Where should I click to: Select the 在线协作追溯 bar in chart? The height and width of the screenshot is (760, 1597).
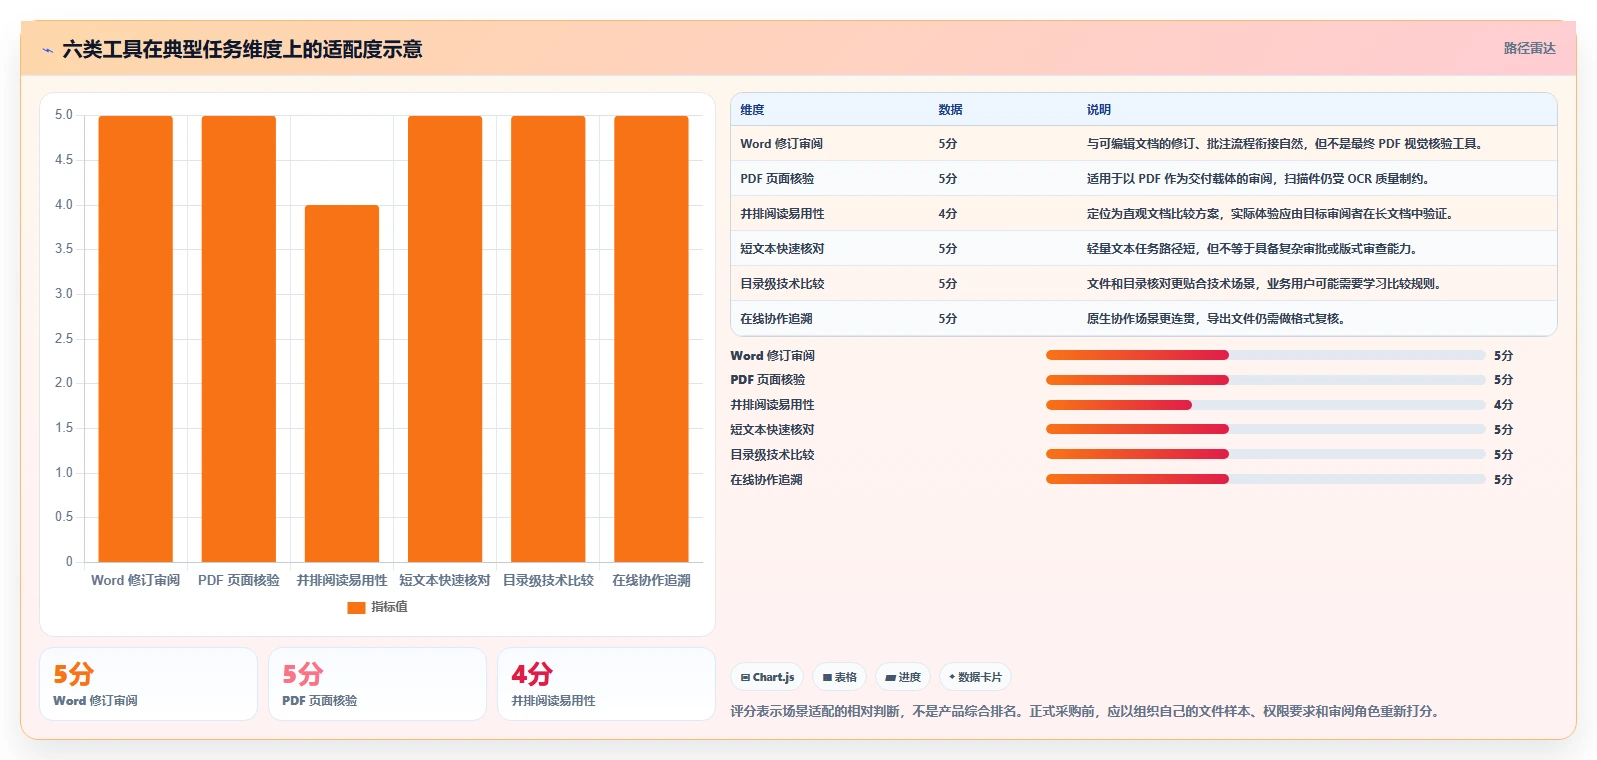[651, 339]
